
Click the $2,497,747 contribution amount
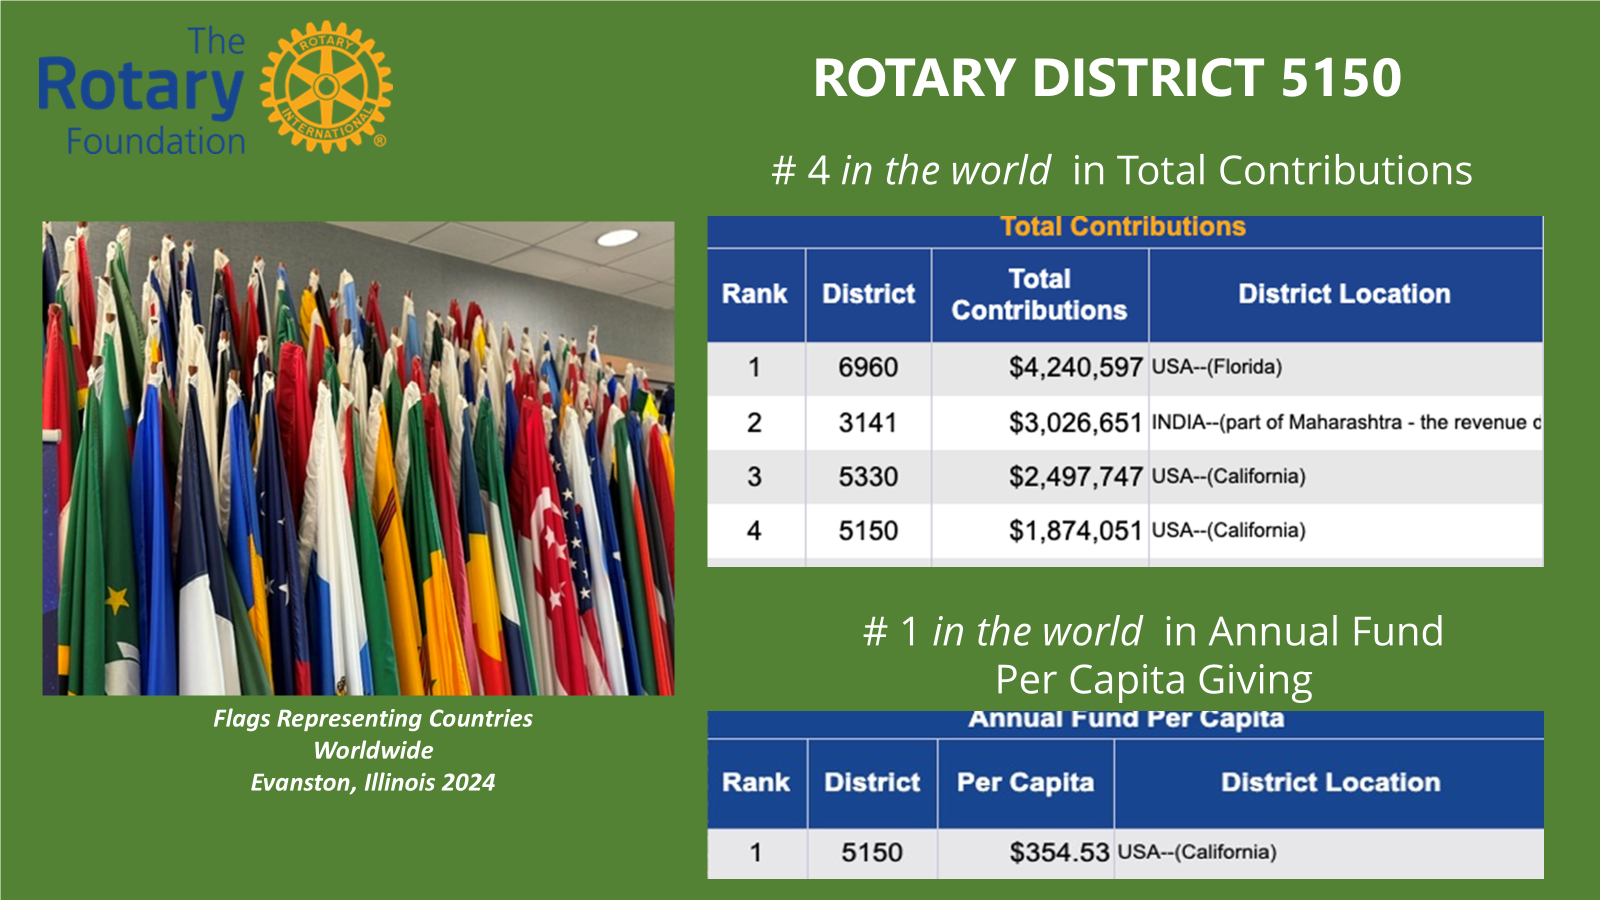click(1075, 477)
